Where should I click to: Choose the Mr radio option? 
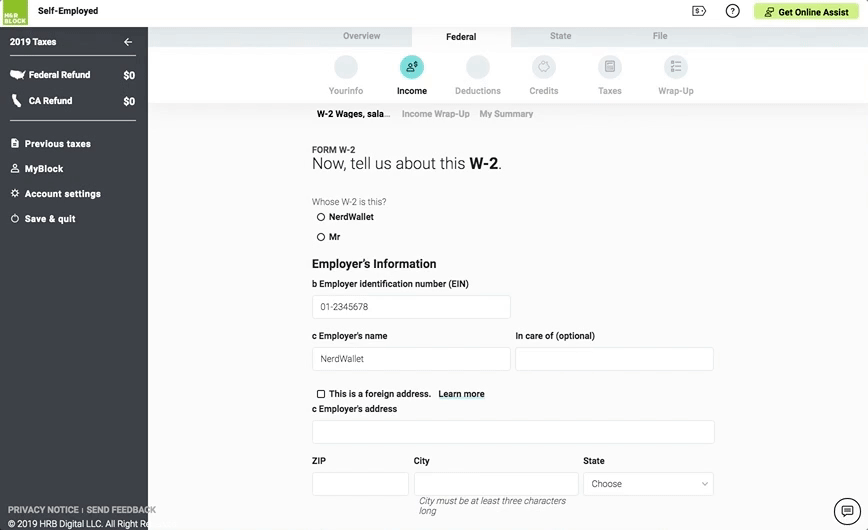(x=321, y=237)
